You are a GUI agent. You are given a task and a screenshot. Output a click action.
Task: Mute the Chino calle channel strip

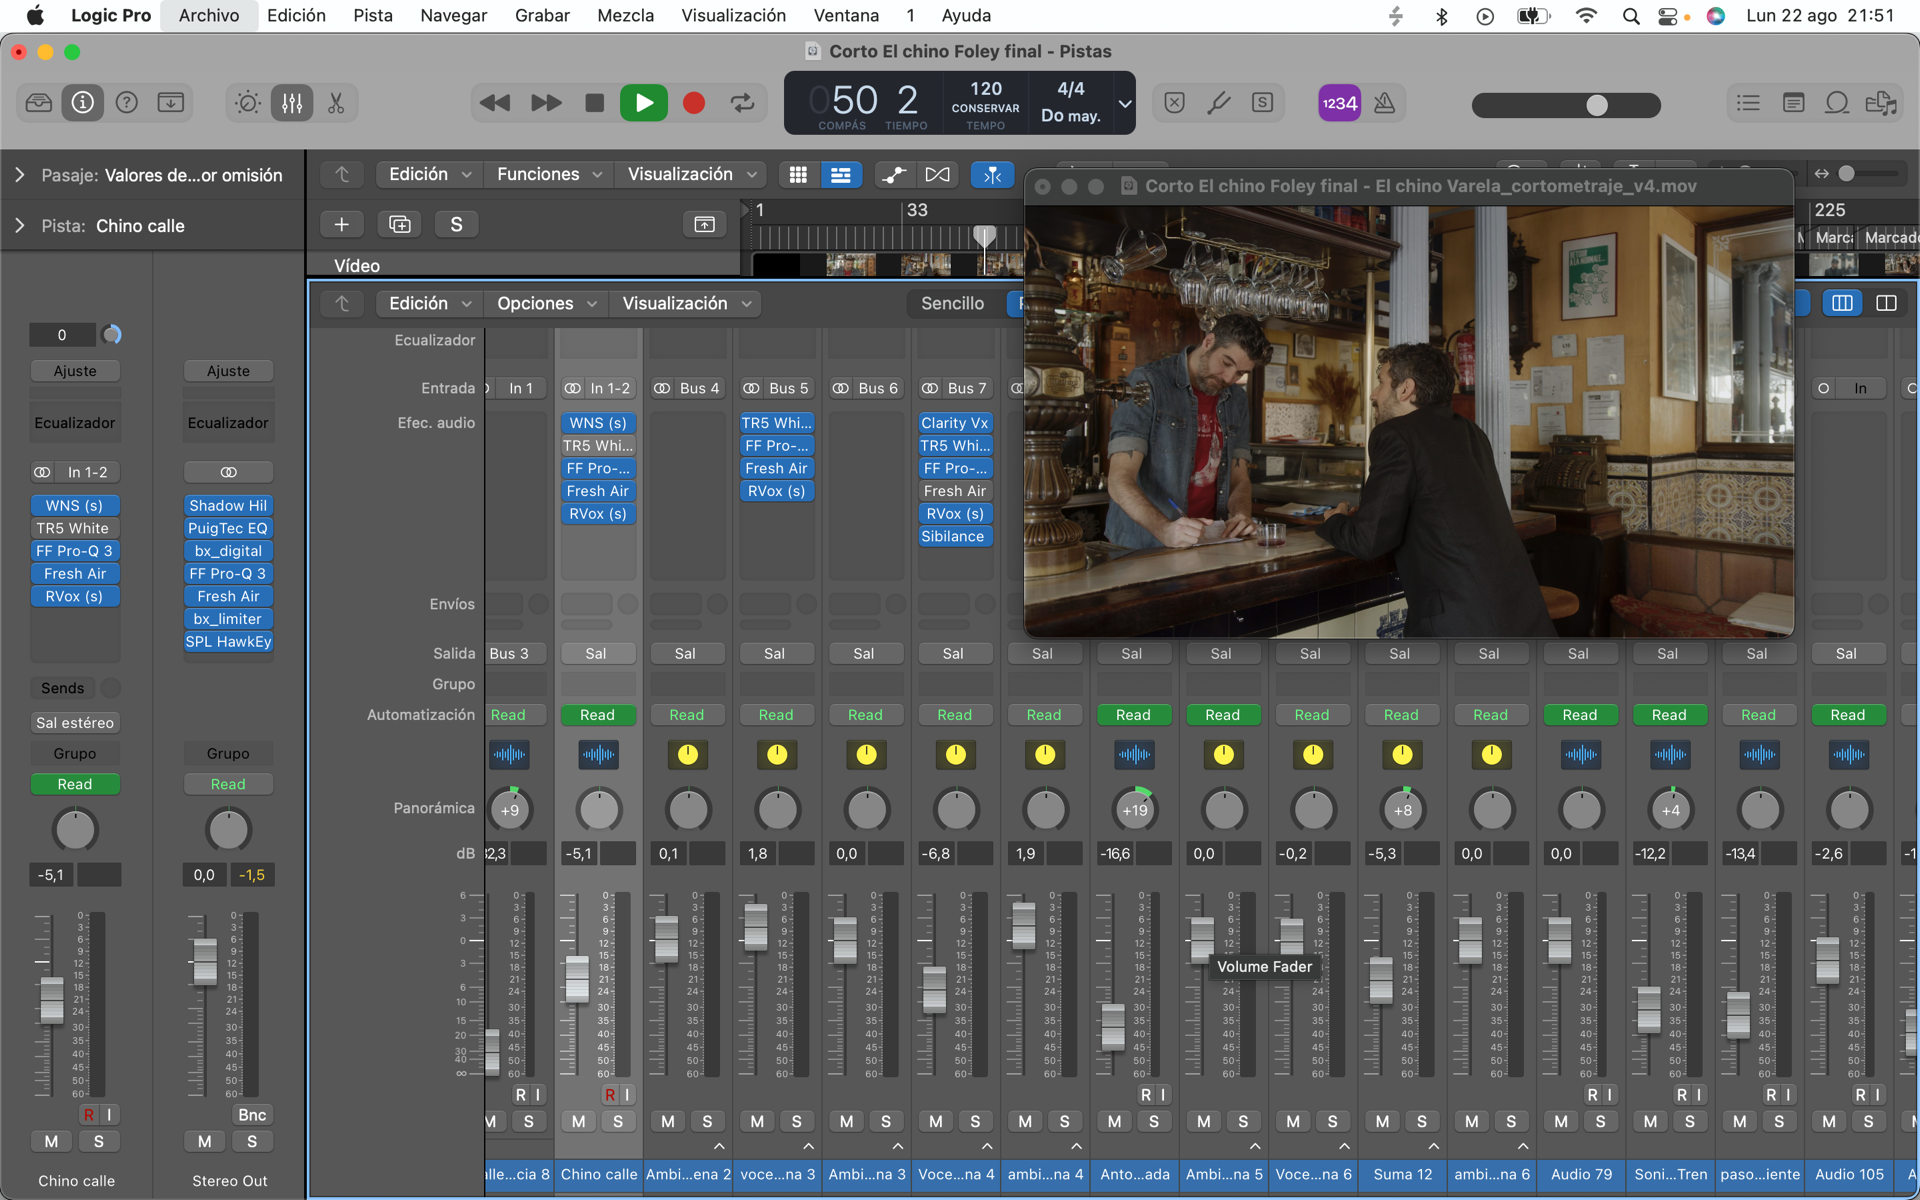click(x=51, y=1141)
